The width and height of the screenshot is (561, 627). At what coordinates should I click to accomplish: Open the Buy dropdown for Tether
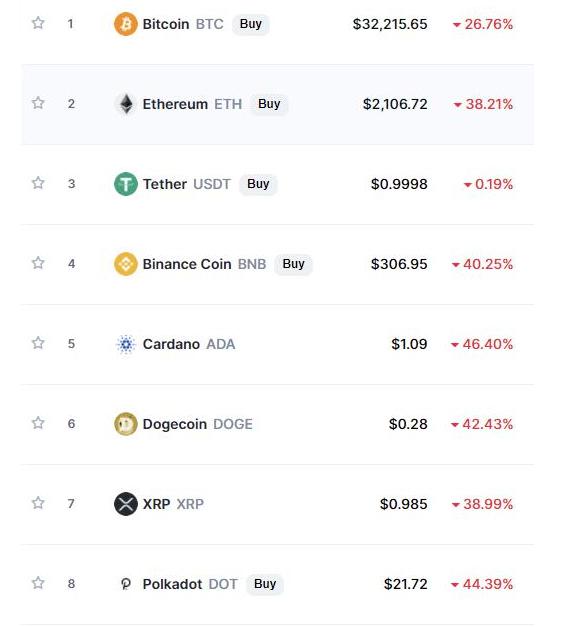[x=258, y=184]
